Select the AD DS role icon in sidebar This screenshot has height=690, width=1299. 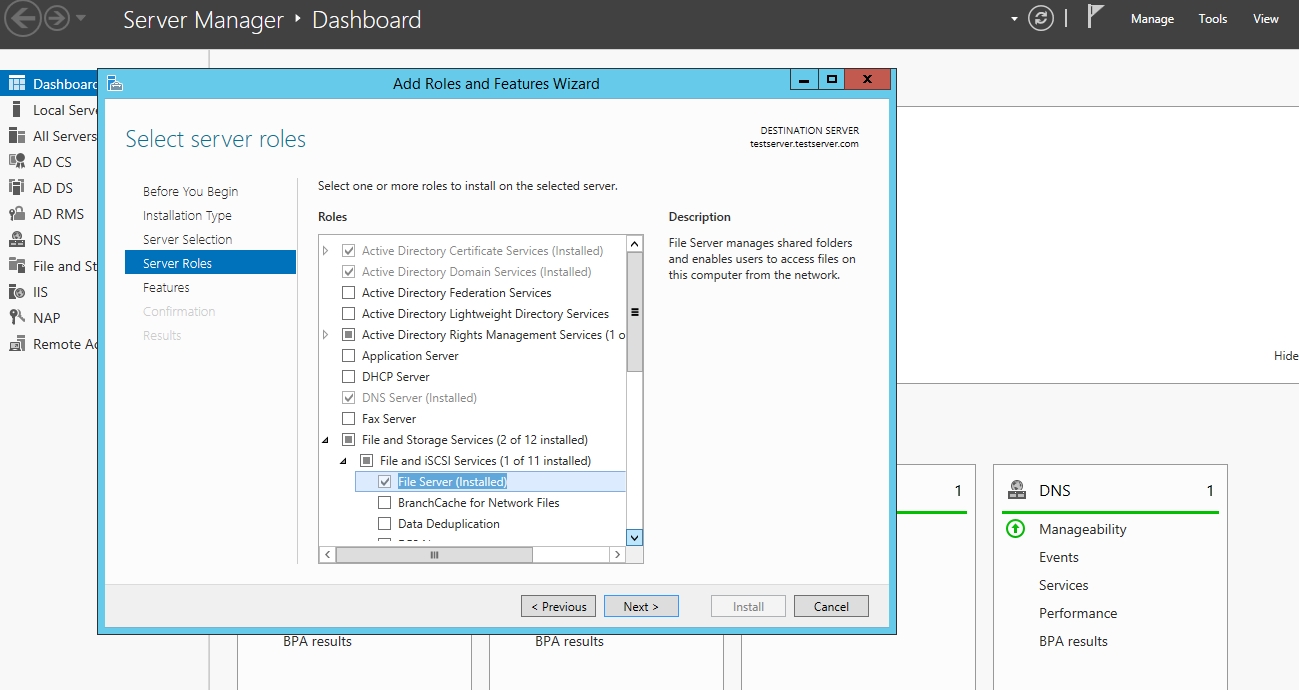(16, 188)
